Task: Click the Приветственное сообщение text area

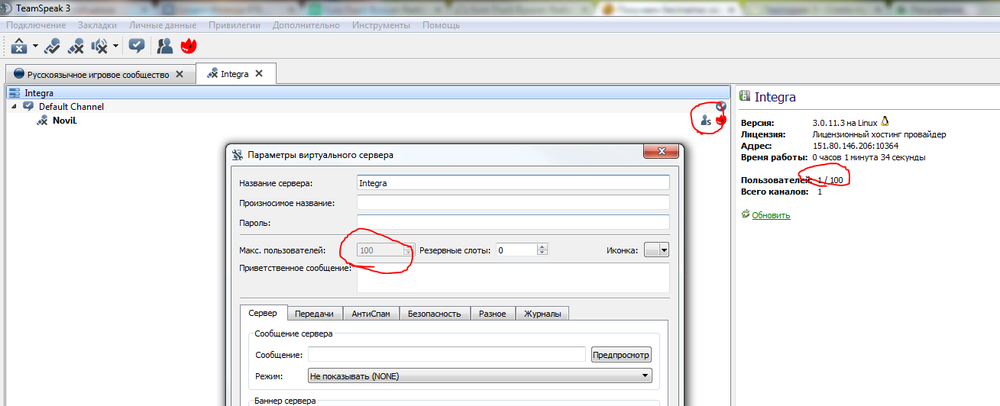Action: coord(513,278)
